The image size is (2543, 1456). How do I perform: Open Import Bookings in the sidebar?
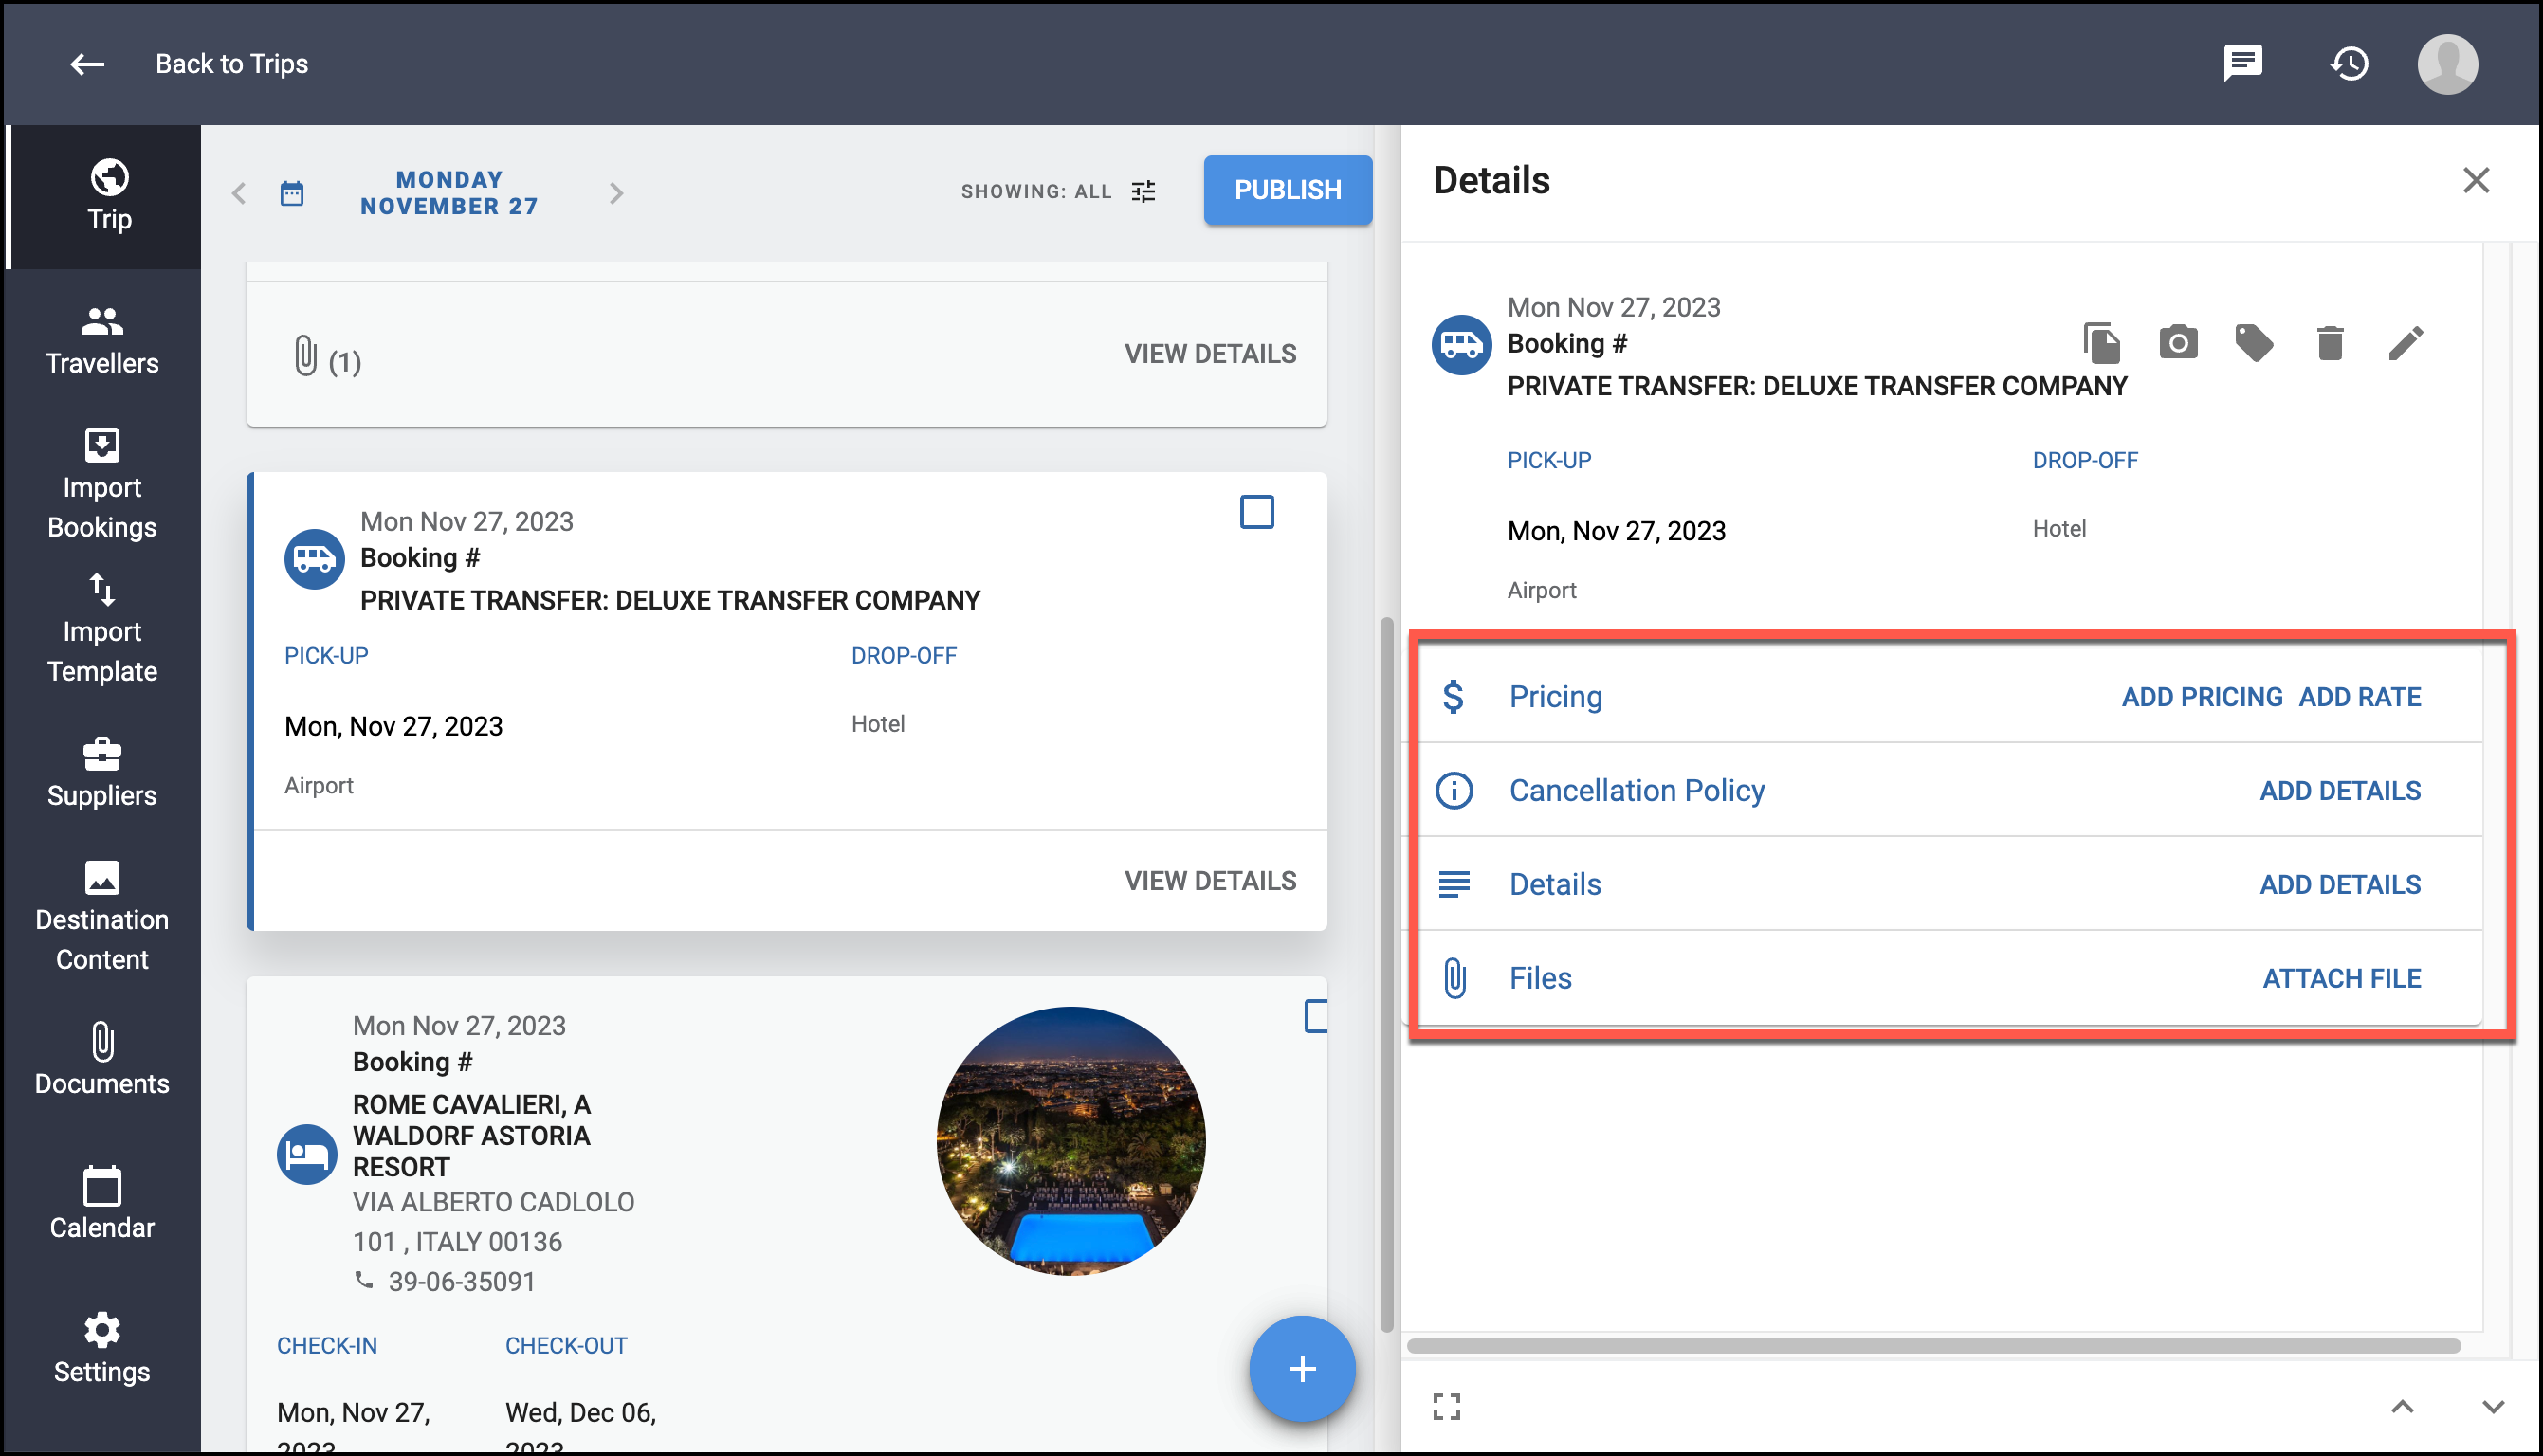(x=102, y=484)
